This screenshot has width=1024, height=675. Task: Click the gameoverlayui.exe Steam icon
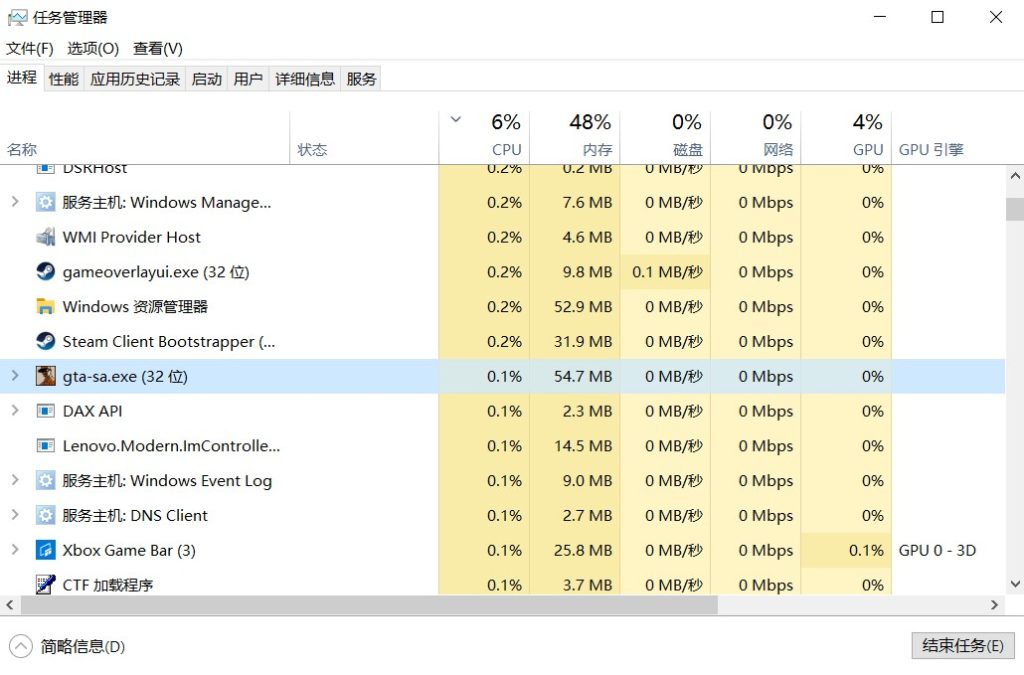pos(45,272)
